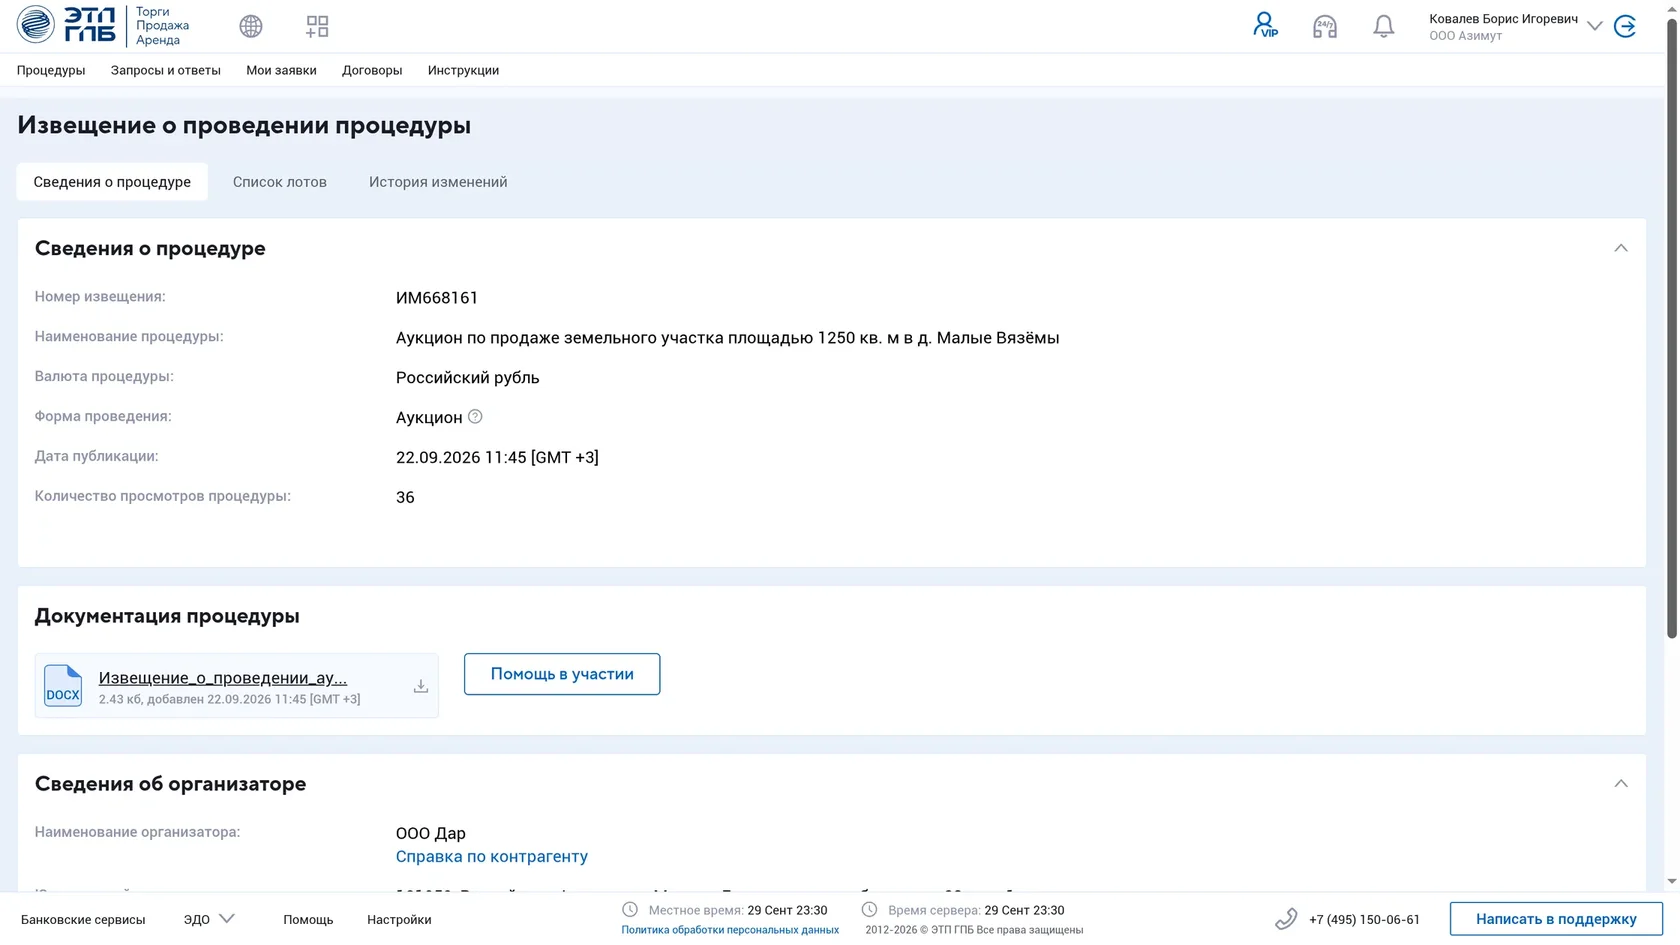The image size is (1680, 945).
Task: Select the Сведения о процедуре tab
Action: (112, 182)
